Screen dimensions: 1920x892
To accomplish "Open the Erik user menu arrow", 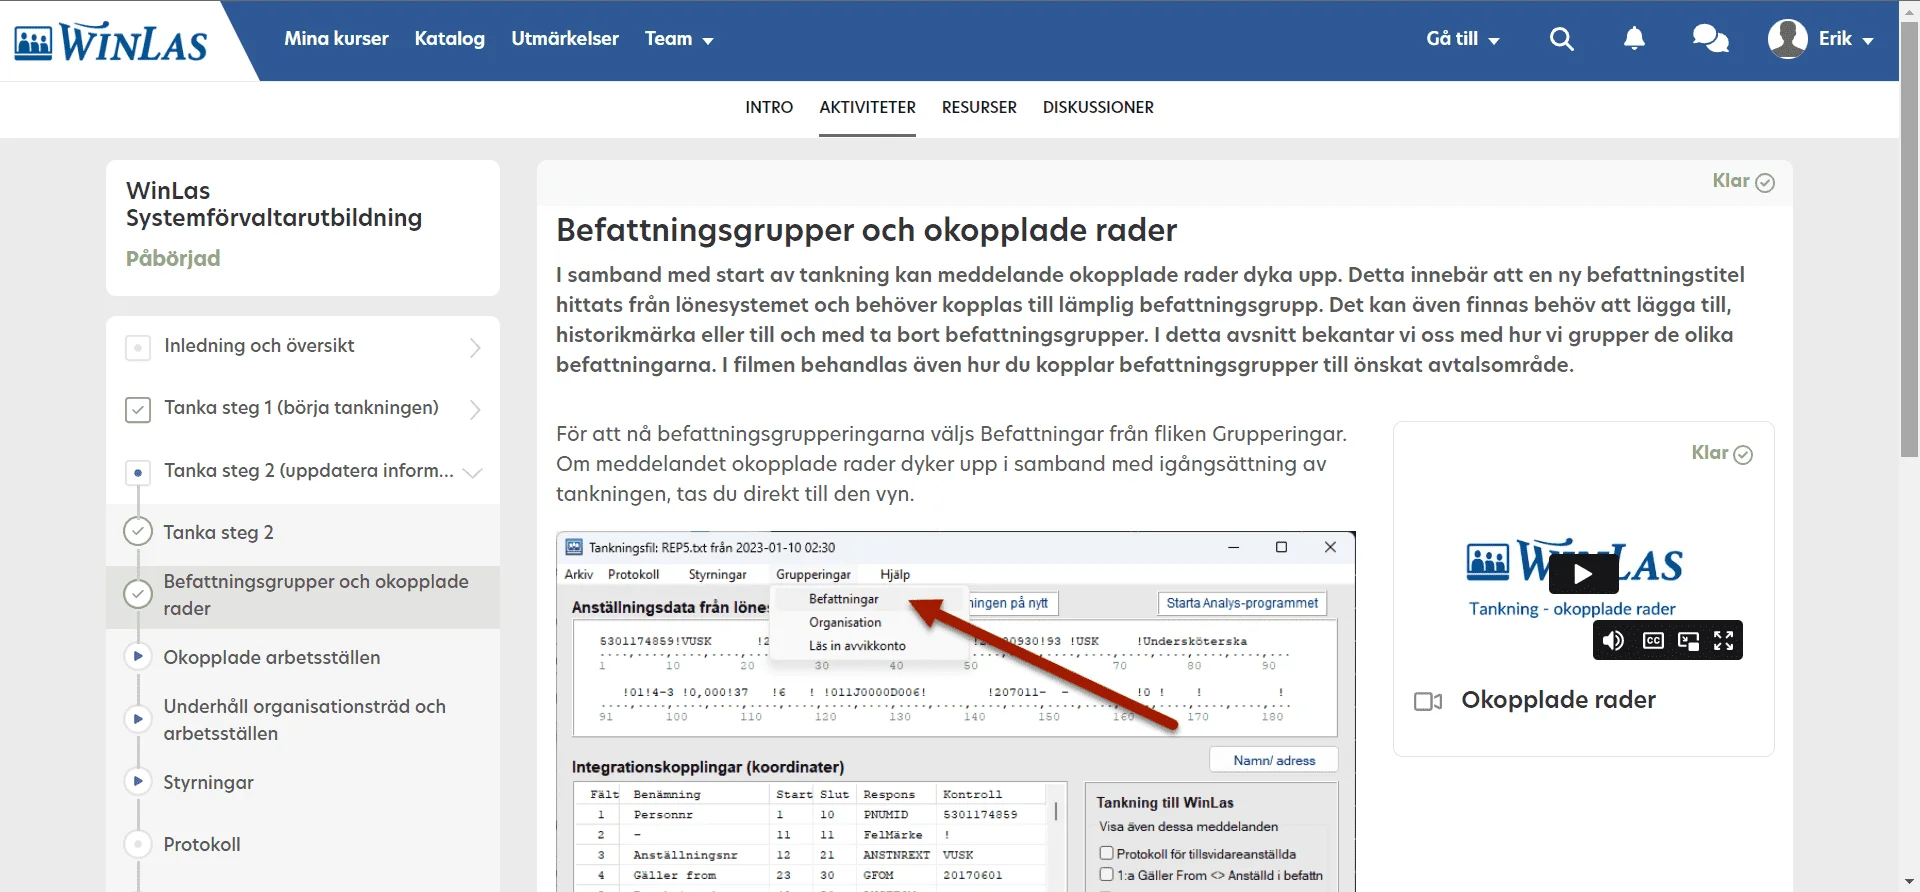I will click(1868, 41).
